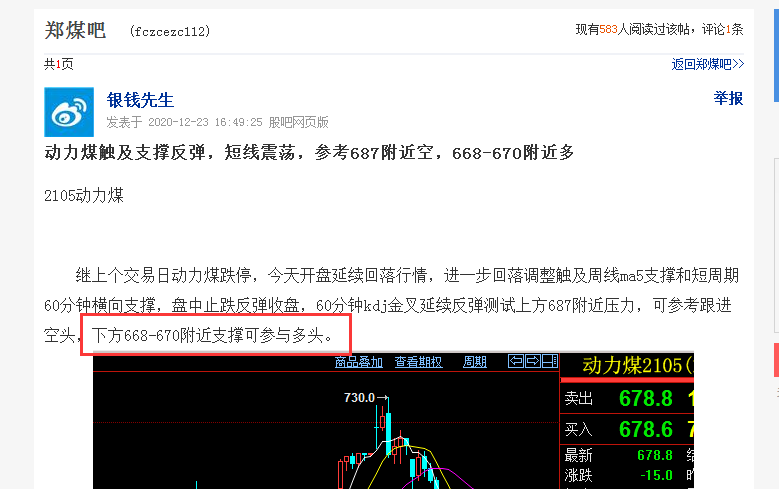Click the 举报 report link
This screenshot has width=779, height=489.
tap(728, 98)
